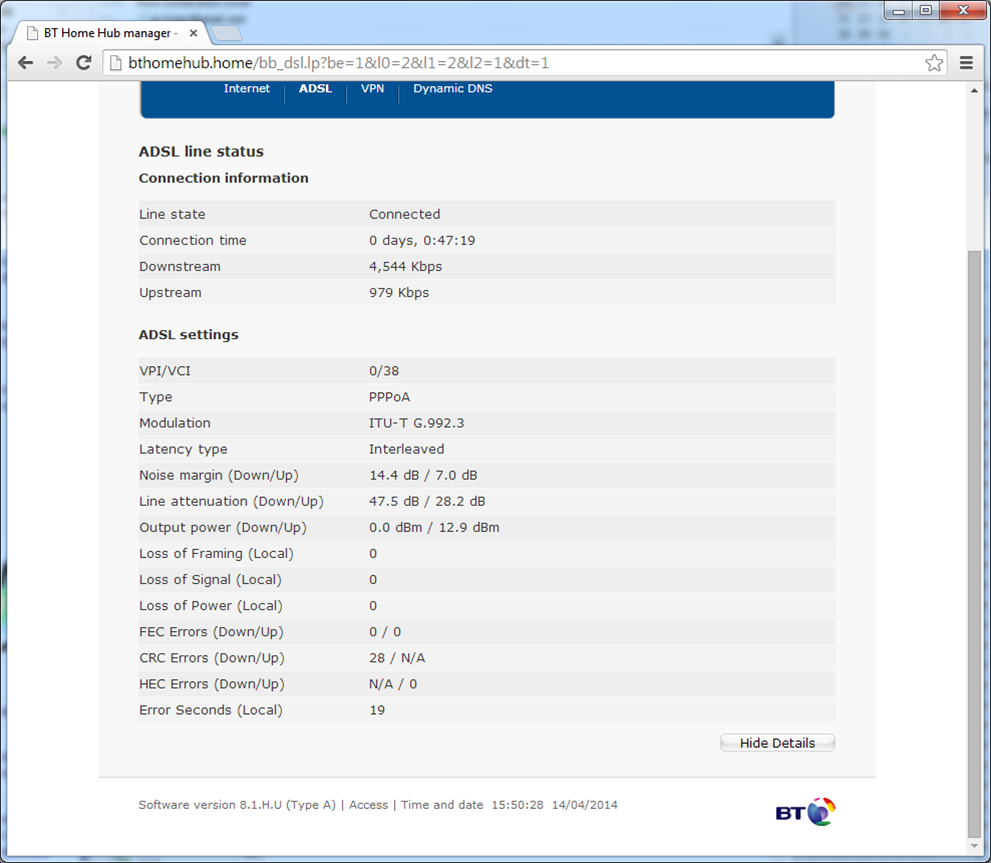Close the BT Home Hub manager tab
Screen dimensions: 991x863
[193, 33]
